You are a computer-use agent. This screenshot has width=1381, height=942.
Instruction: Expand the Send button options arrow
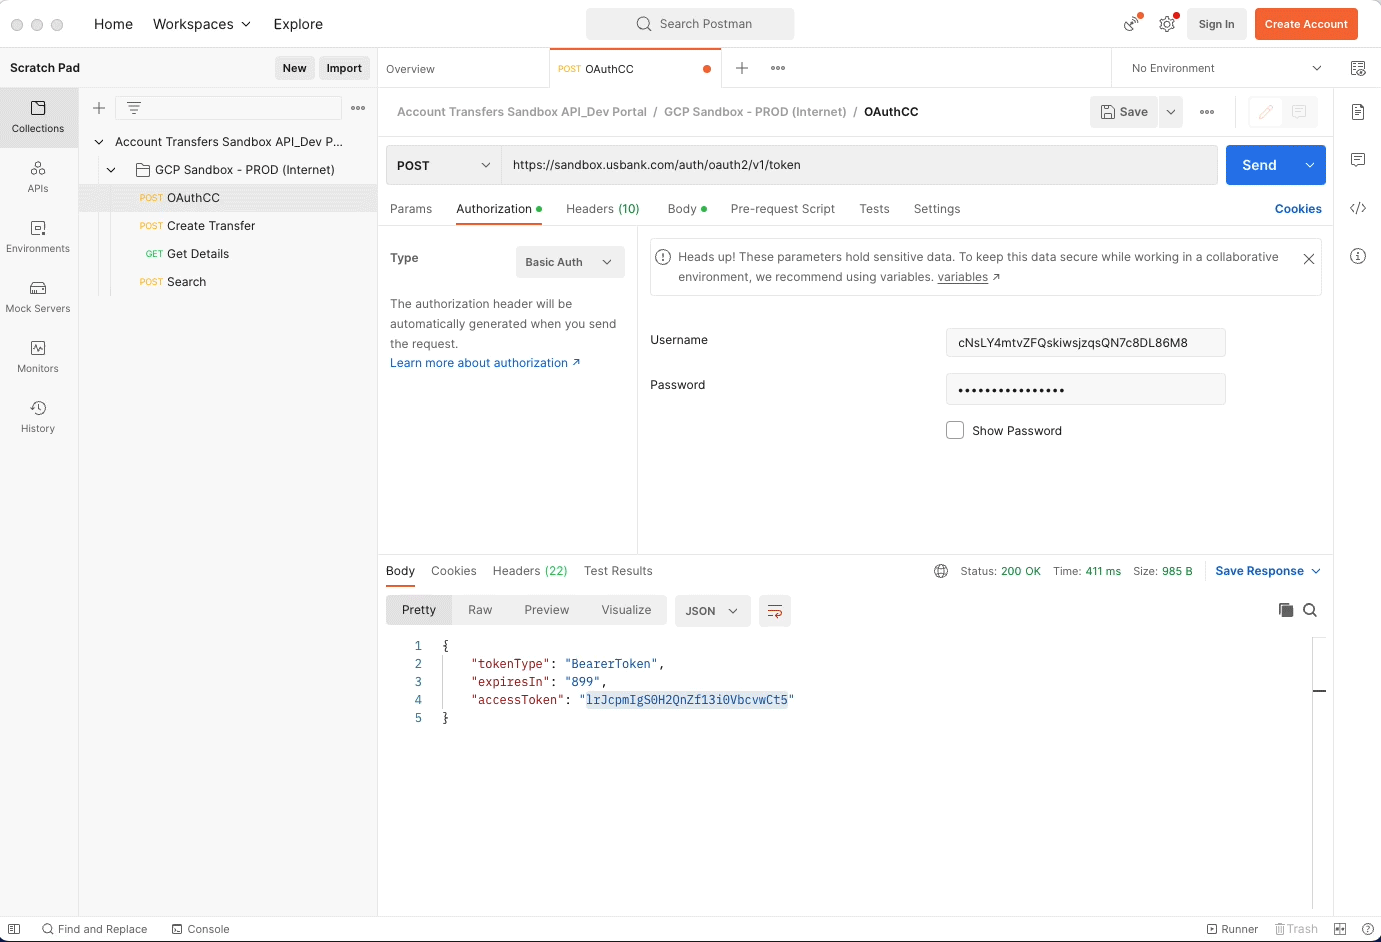pos(1310,165)
